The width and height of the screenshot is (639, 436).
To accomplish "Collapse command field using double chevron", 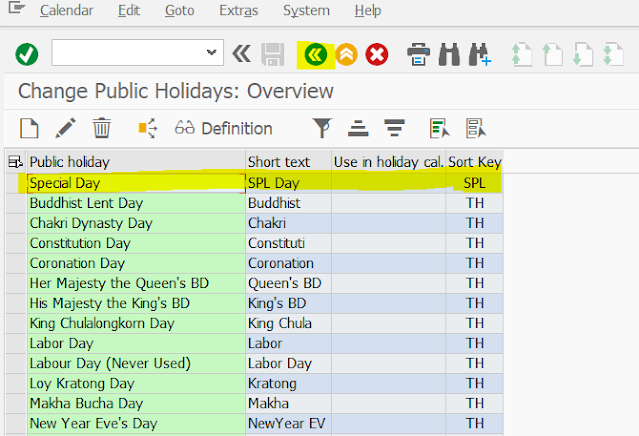I will point(241,54).
